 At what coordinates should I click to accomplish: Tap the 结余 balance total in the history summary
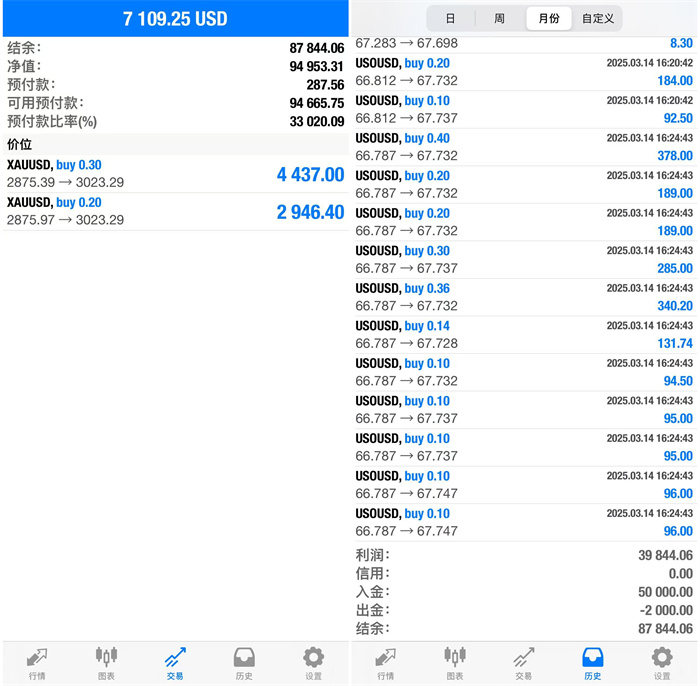point(665,629)
